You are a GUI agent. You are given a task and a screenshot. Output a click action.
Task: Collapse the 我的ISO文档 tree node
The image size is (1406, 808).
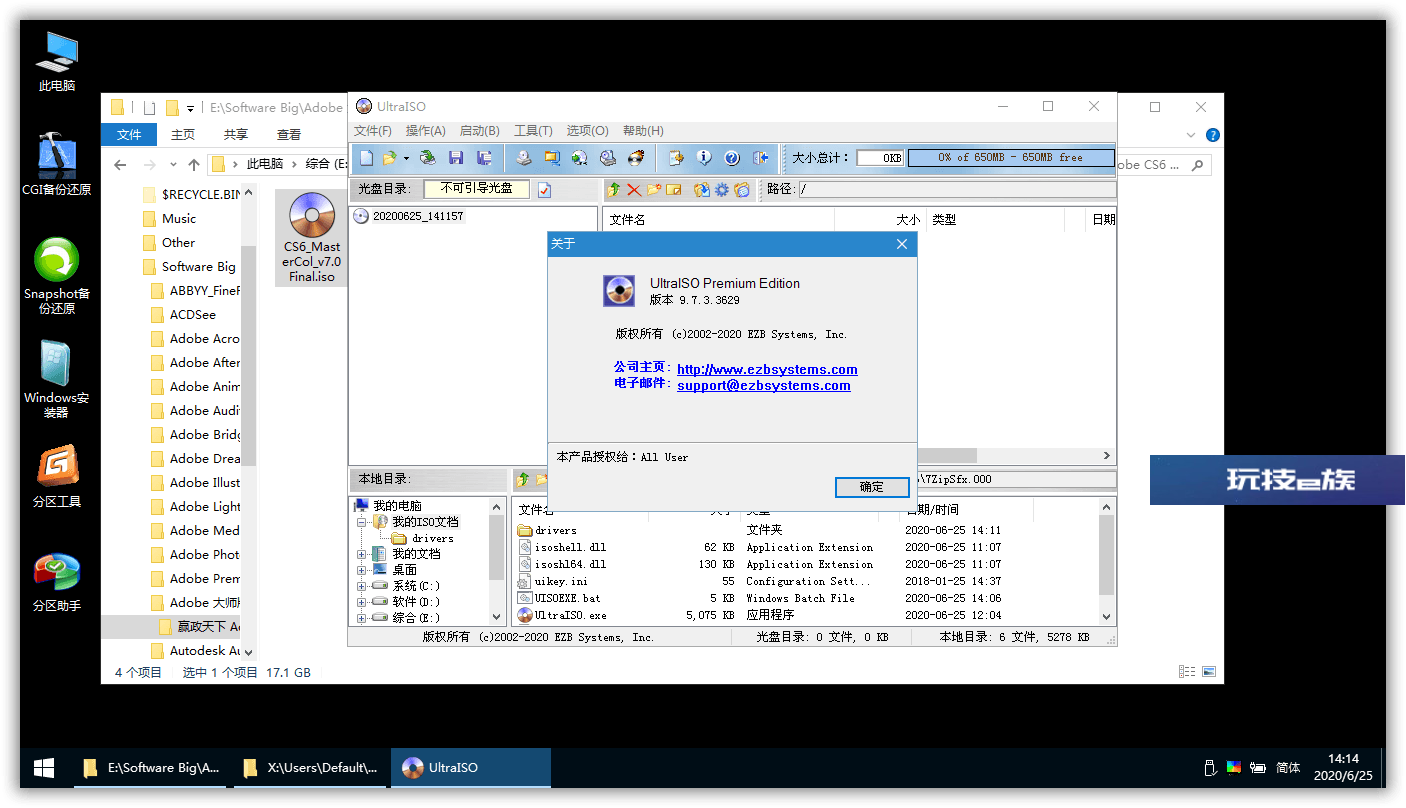[362, 522]
